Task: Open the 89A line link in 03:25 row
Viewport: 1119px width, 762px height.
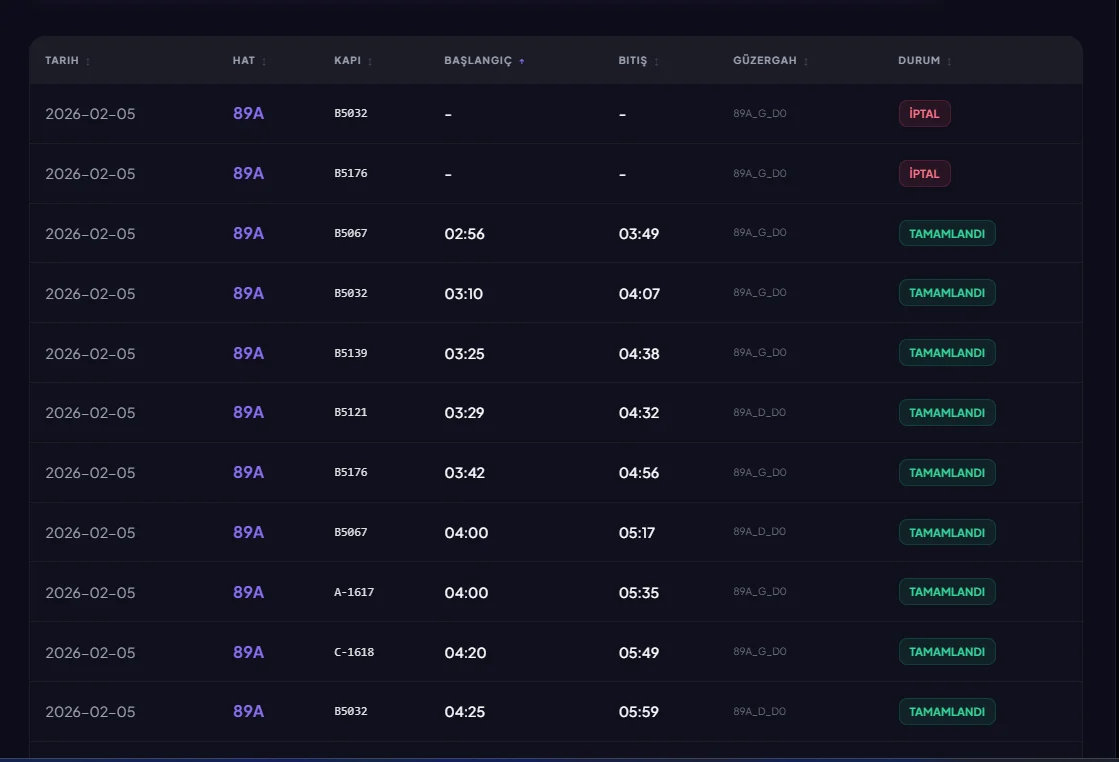Action: point(248,353)
